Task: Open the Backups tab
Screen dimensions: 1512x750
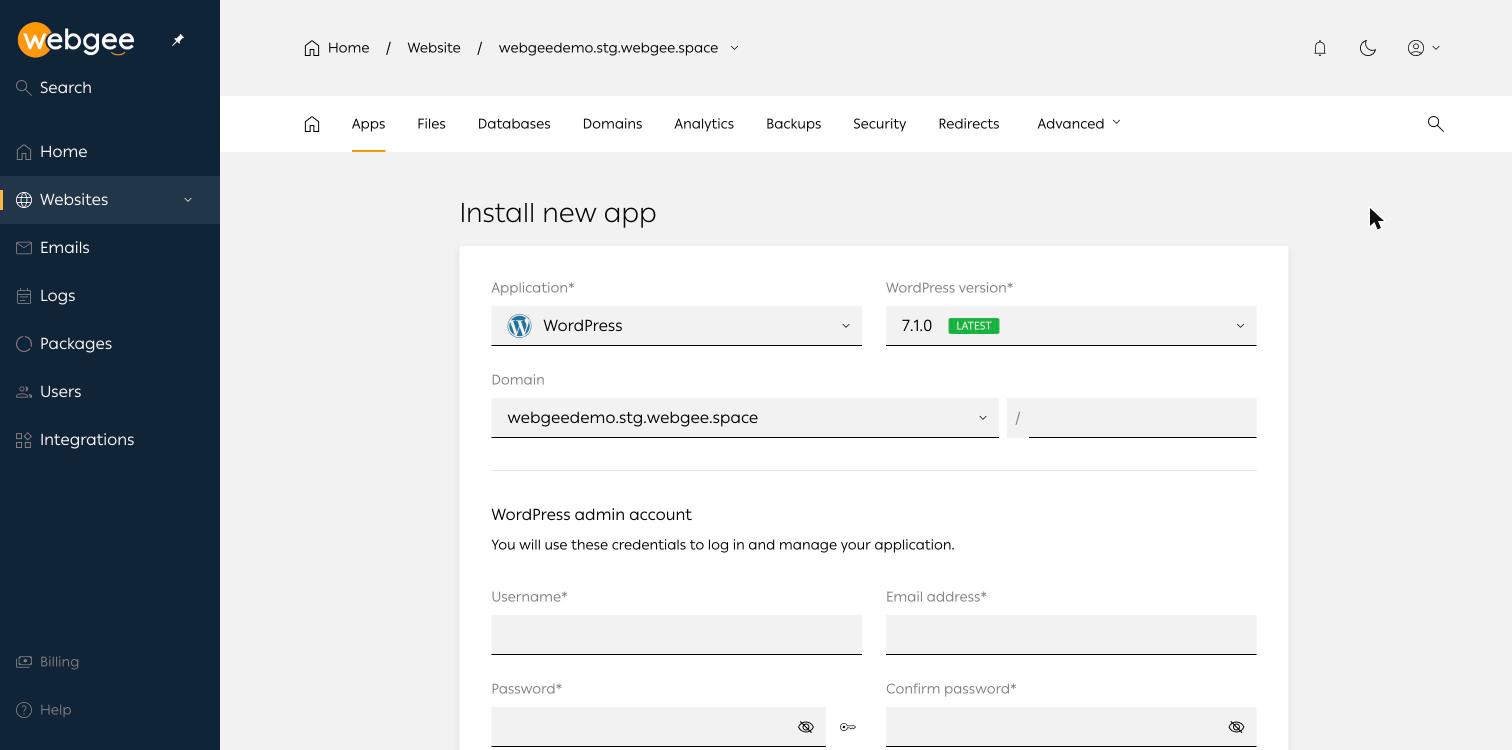Action: tap(794, 124)
